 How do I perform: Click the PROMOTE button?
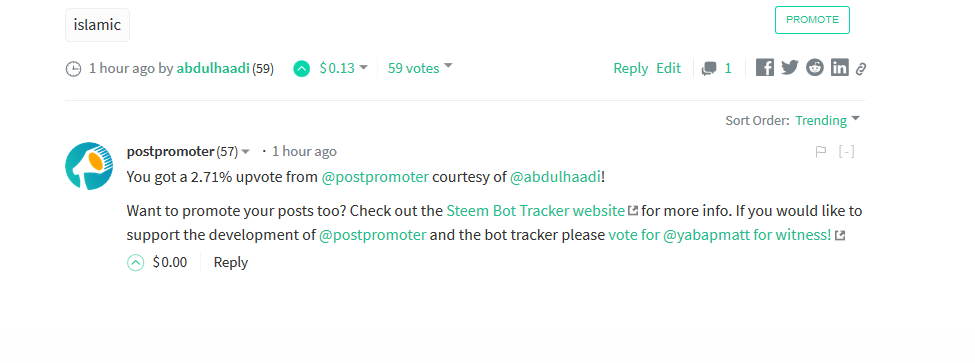point(812,20)
